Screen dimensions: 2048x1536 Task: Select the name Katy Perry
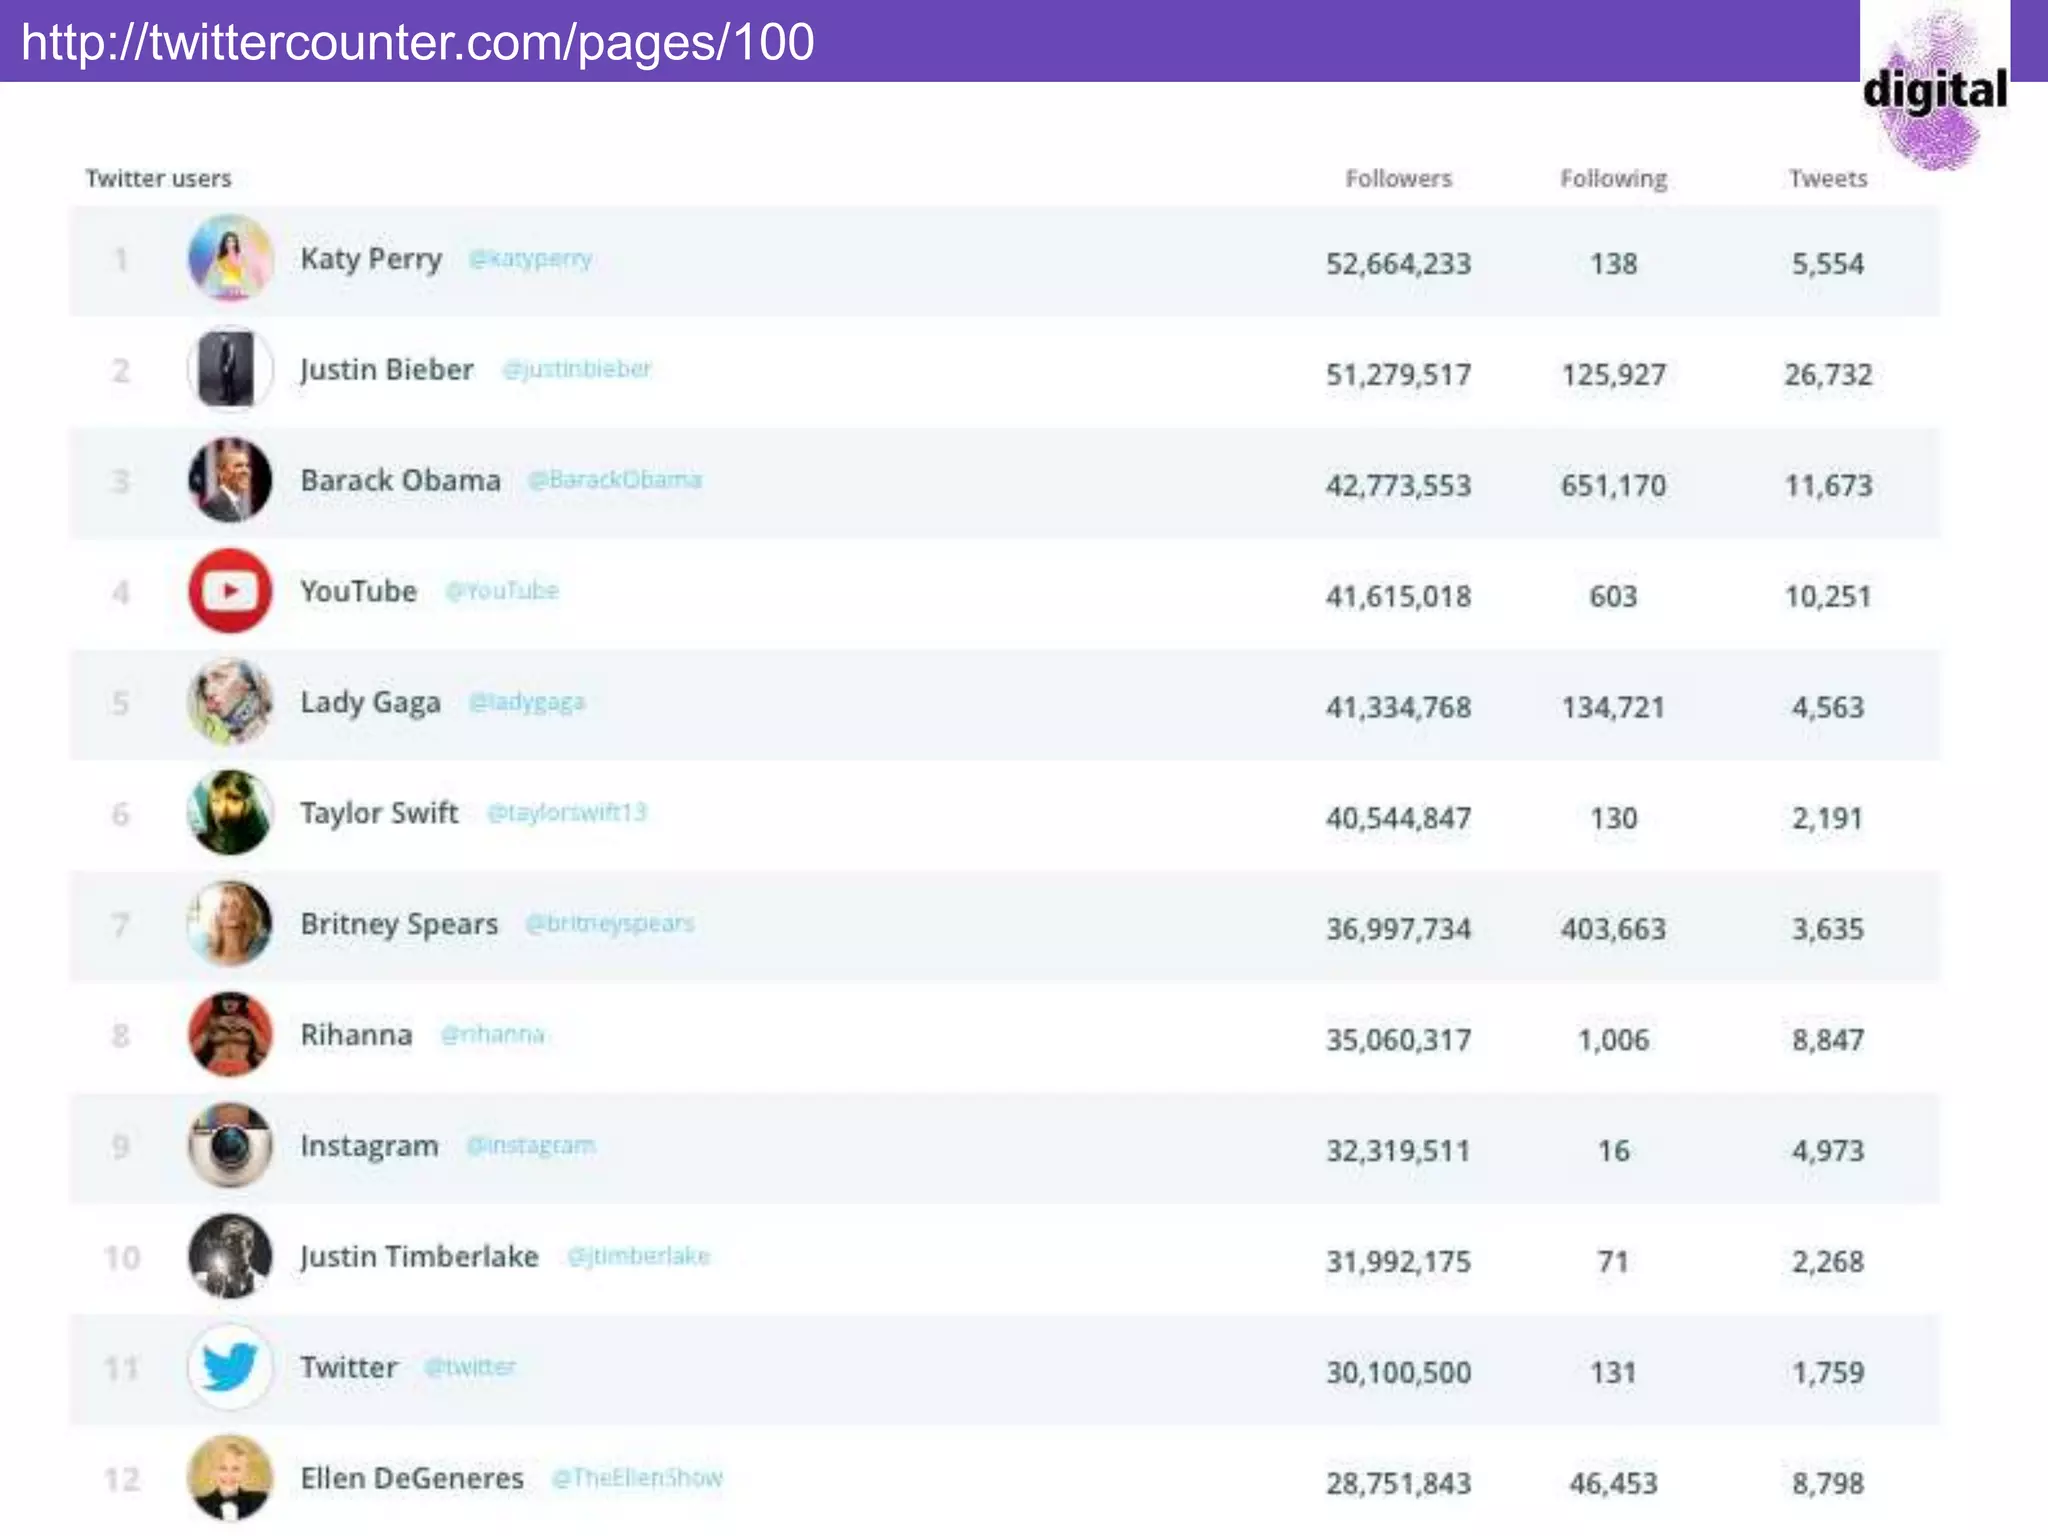click(371, 259)
